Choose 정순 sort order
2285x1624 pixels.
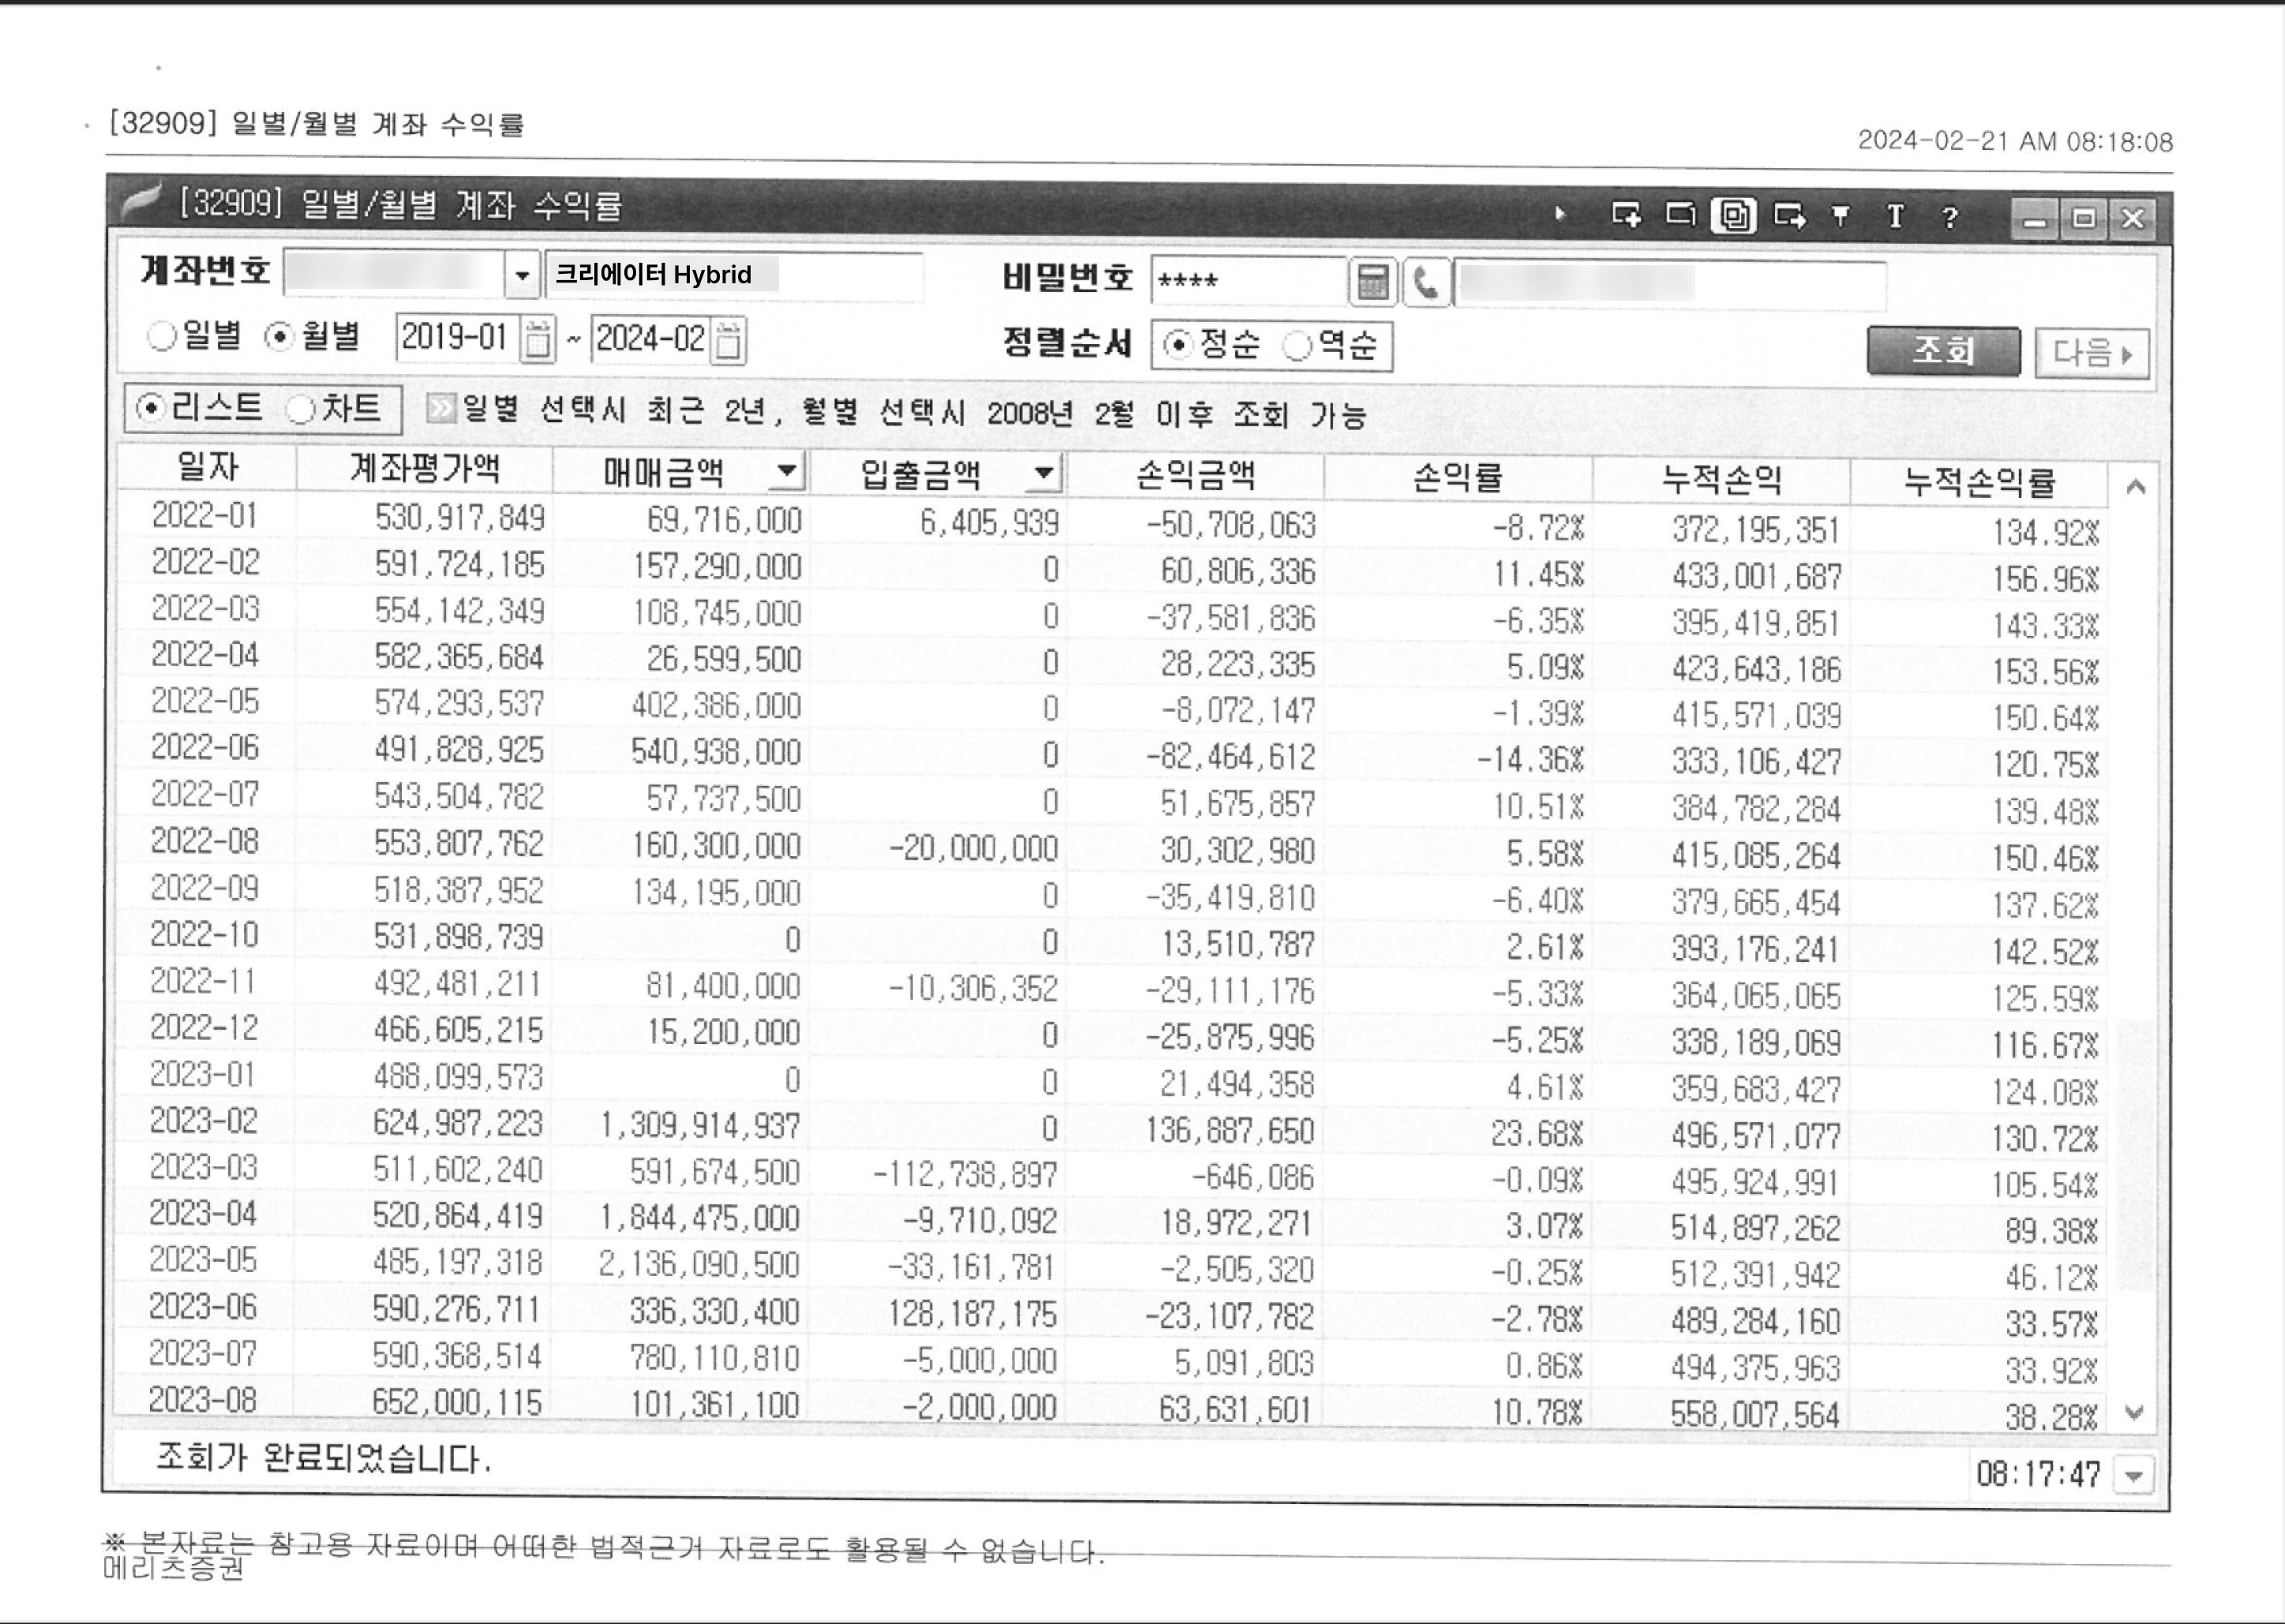pyautogui.click(x=1178, y=345)
